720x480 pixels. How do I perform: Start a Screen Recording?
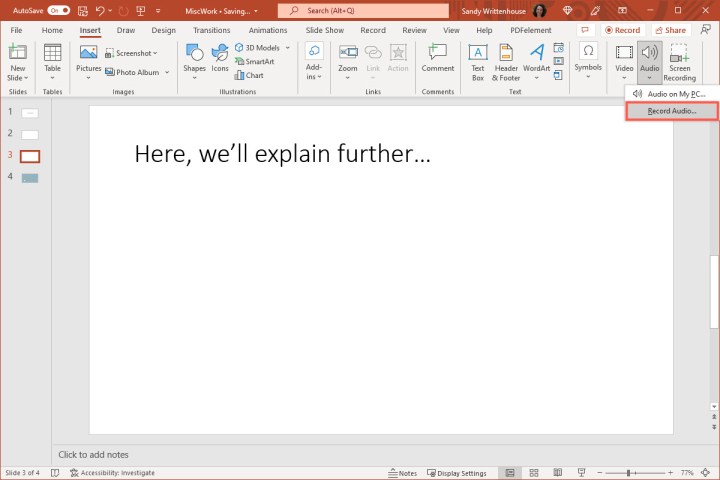click(x=680, y=62)
